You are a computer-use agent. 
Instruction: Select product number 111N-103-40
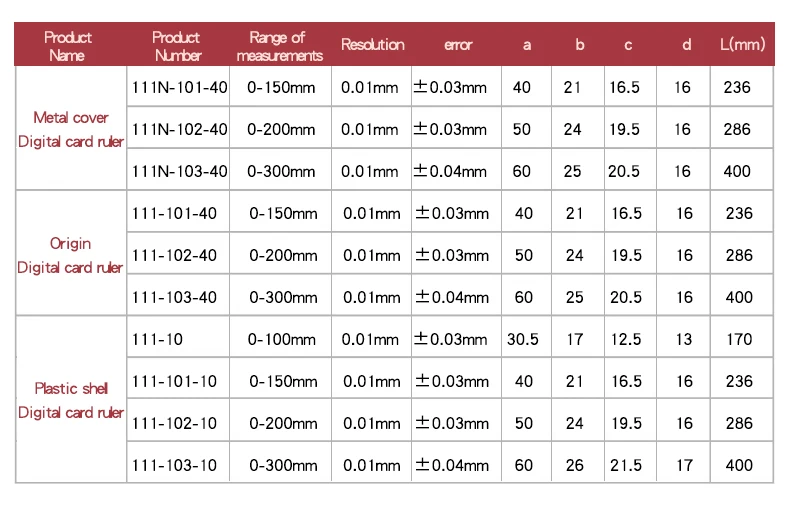179,172
